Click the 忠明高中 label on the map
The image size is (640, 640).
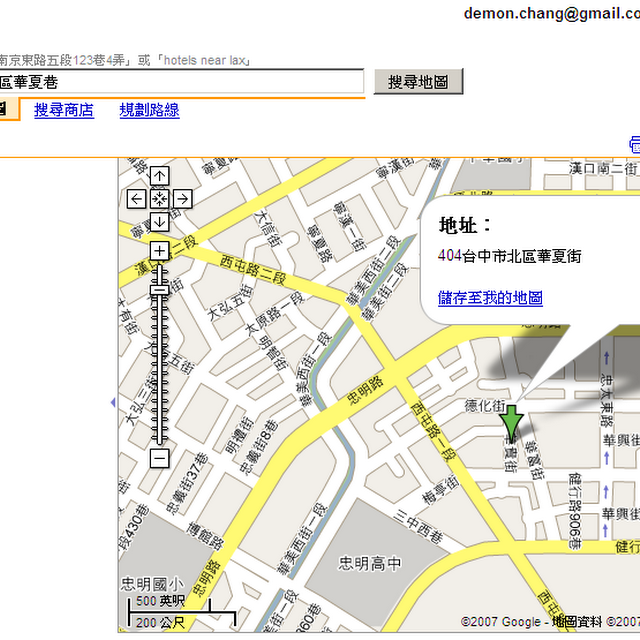tap(370, 563)
